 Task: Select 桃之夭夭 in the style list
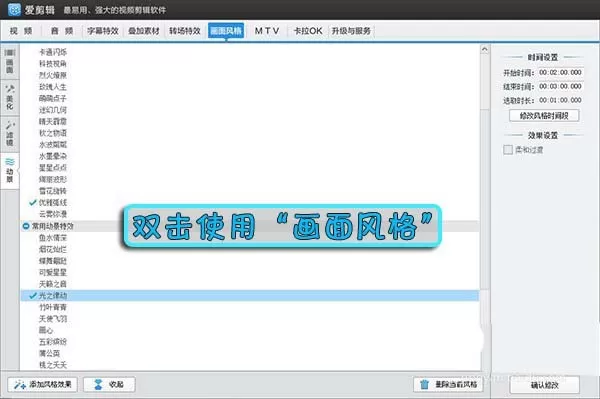point(53,365)
